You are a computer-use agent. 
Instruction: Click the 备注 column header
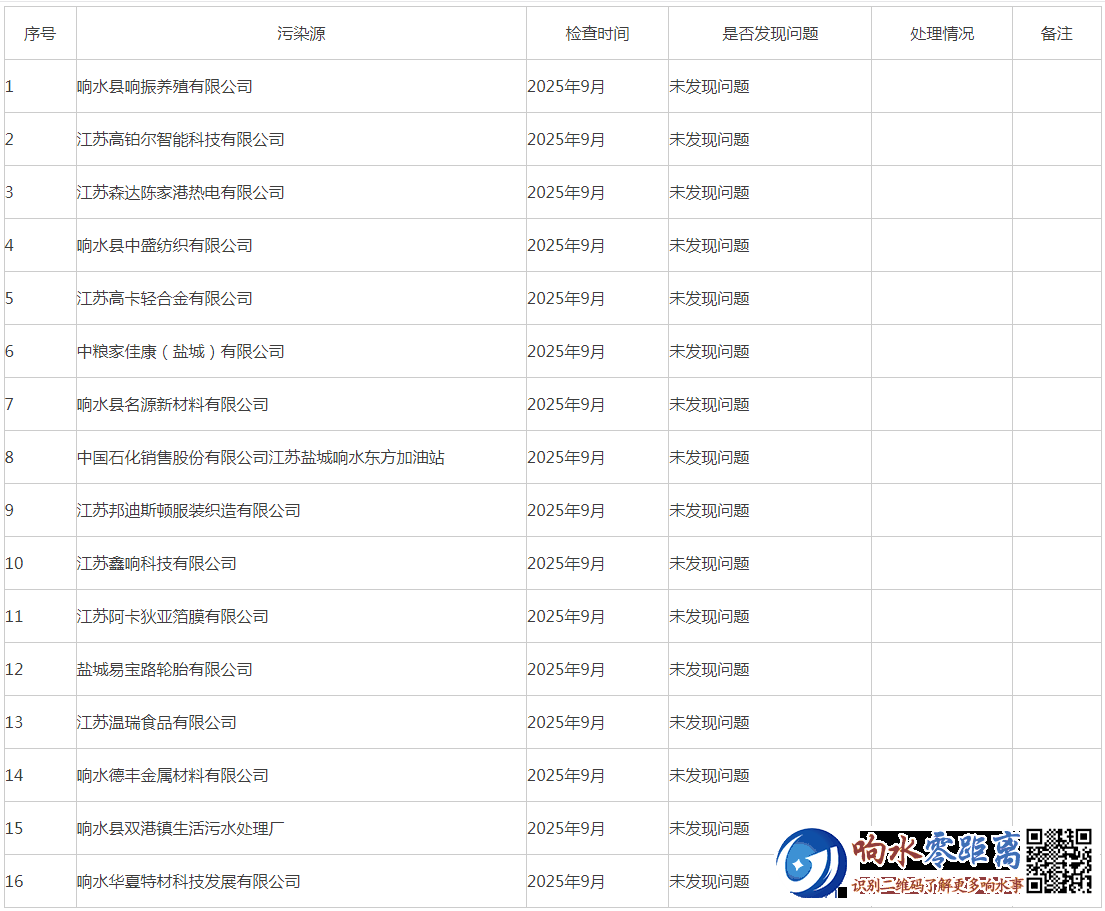1056,34
